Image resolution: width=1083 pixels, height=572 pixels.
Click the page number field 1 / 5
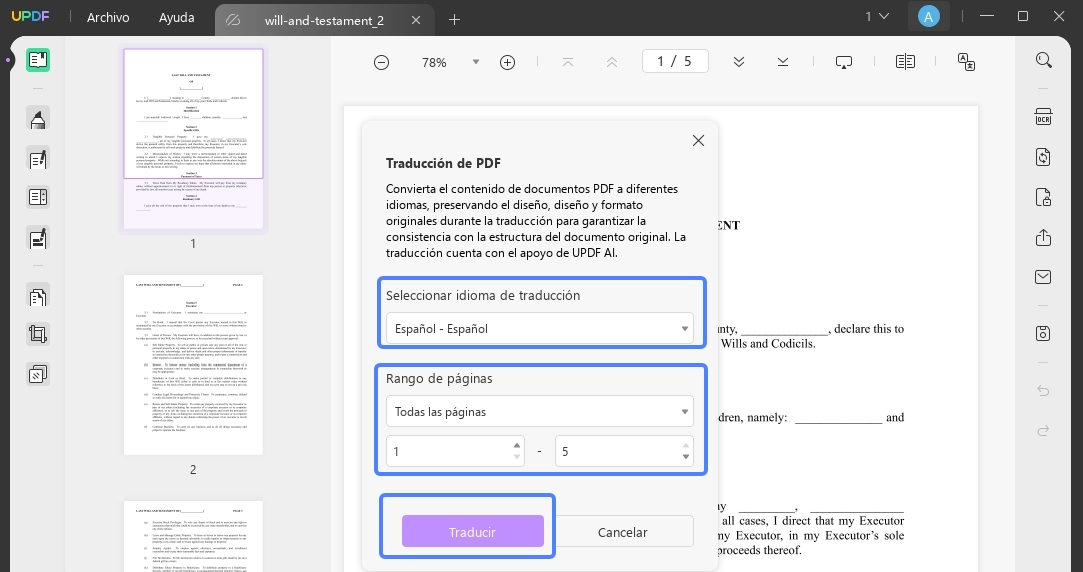(675, 61)
